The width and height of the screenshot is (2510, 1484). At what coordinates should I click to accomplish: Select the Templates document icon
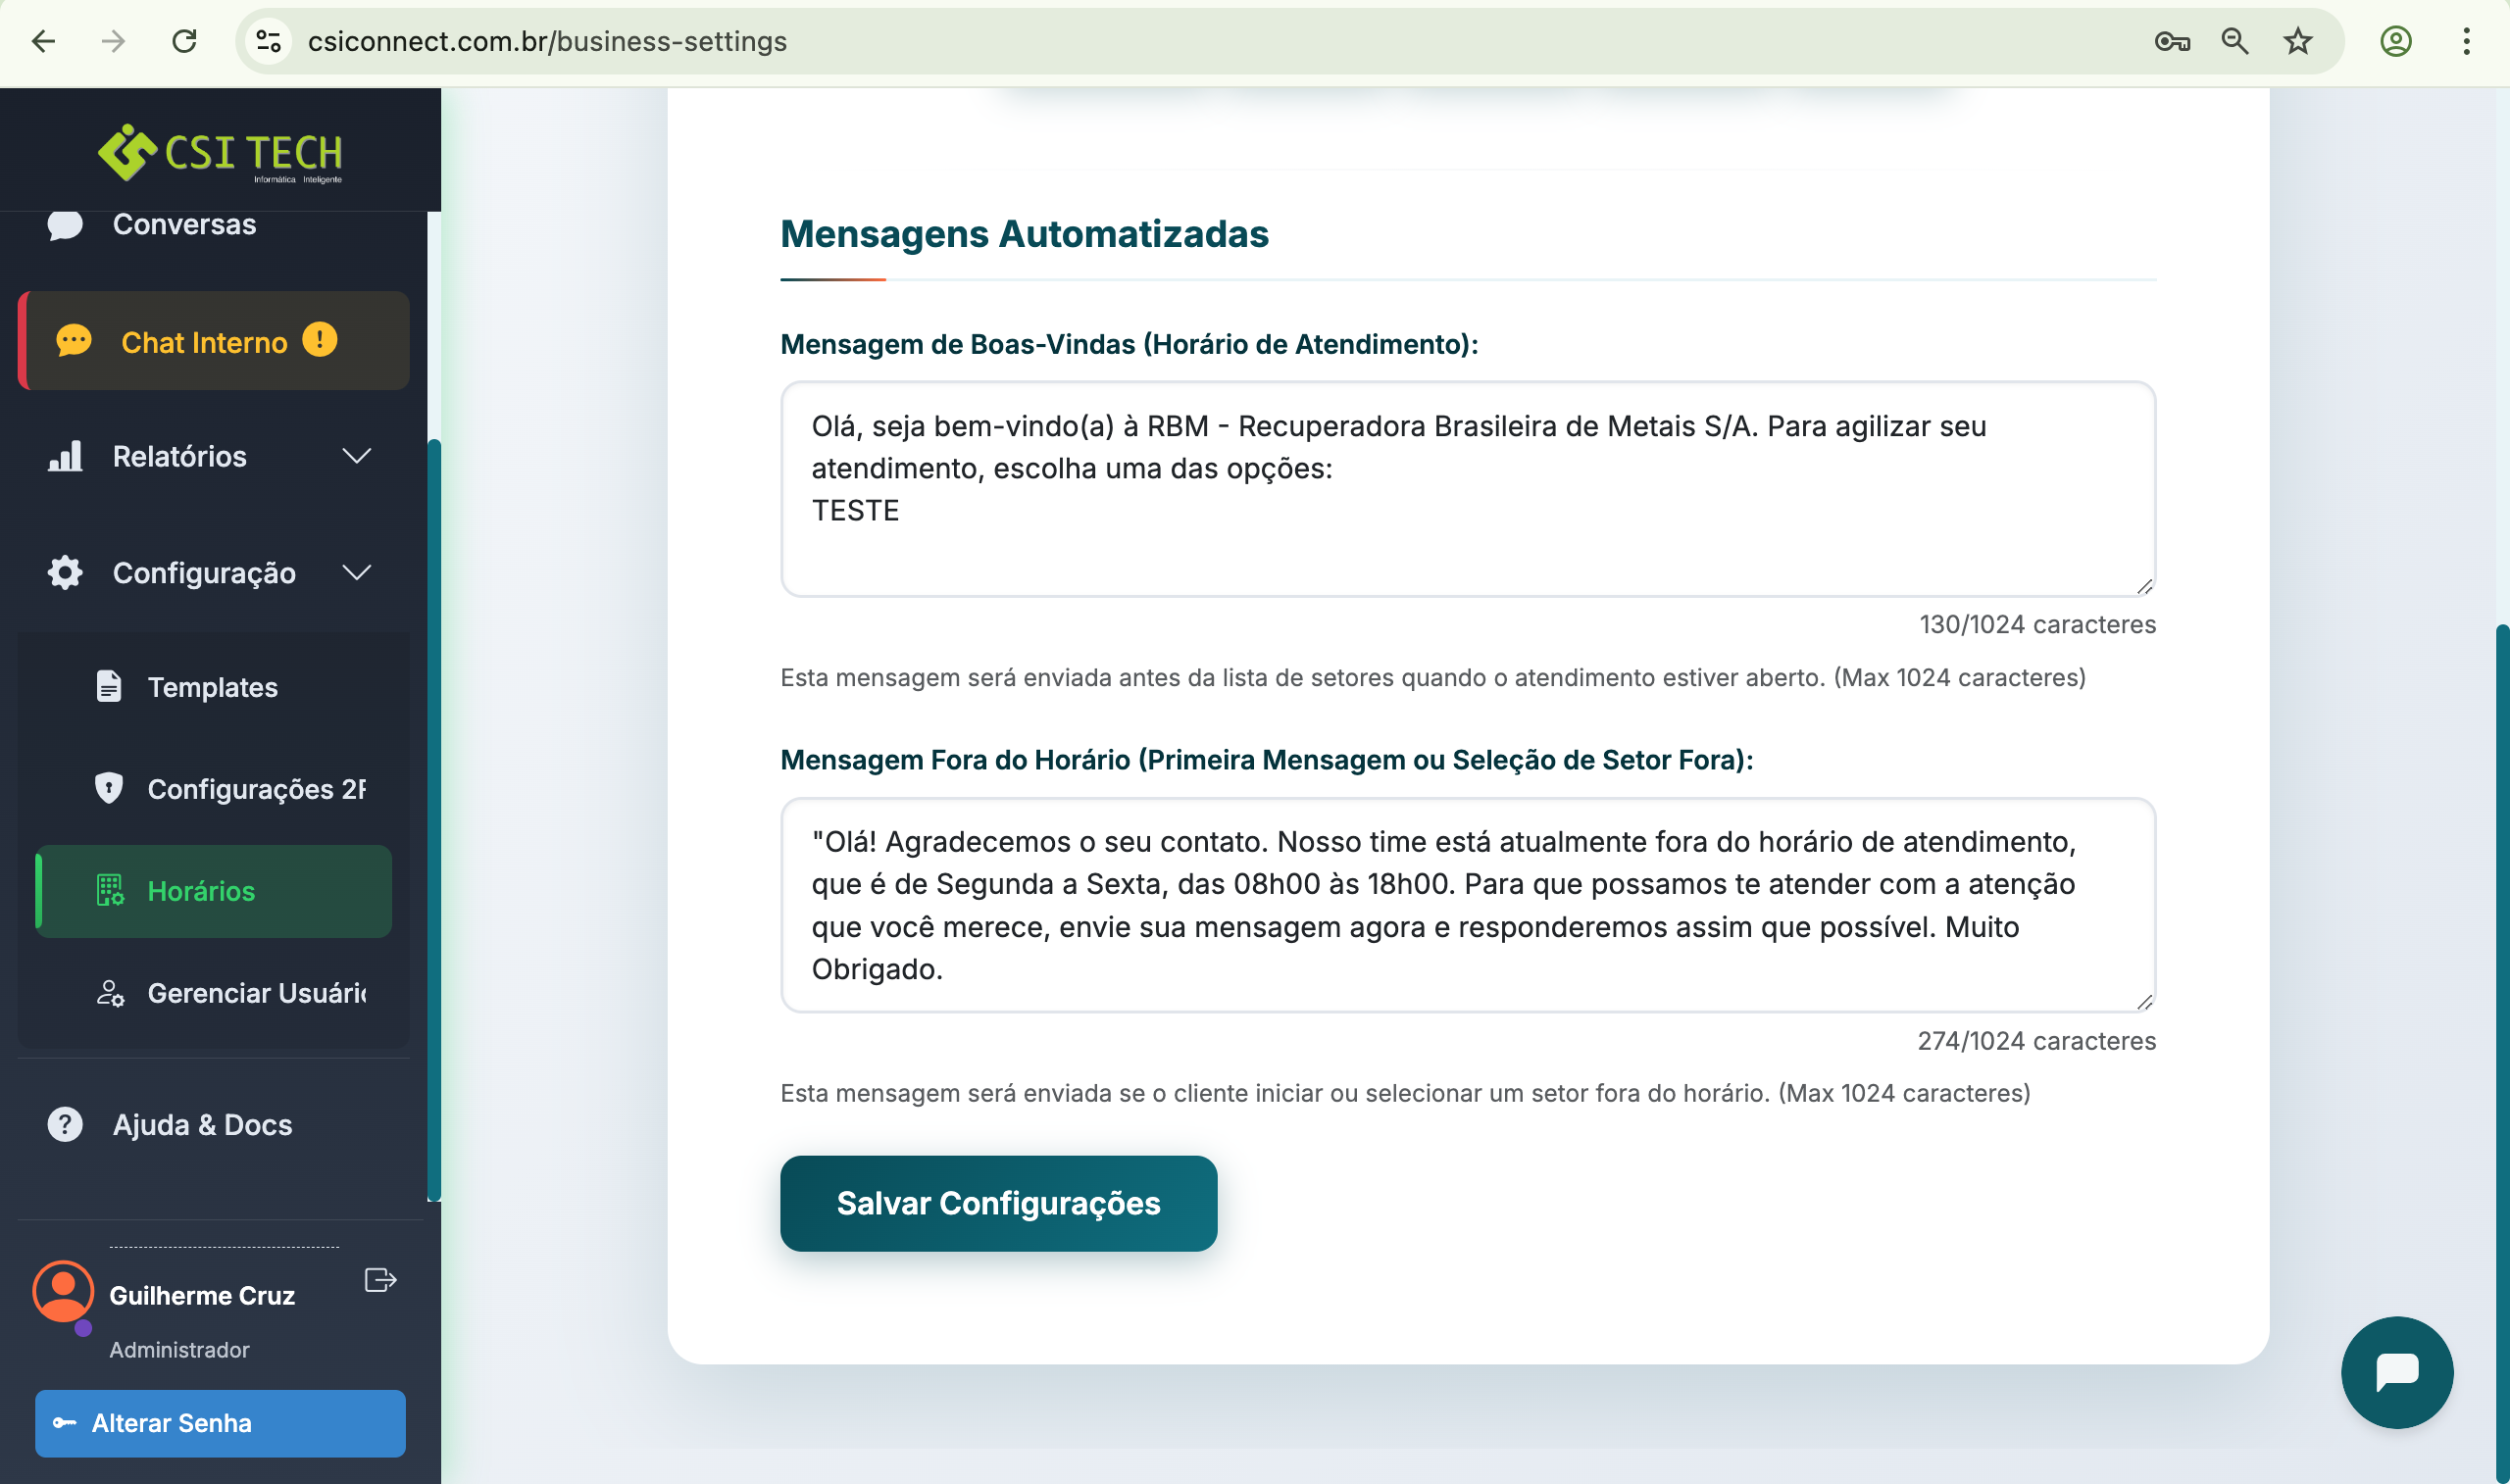[x=107, y=687]
